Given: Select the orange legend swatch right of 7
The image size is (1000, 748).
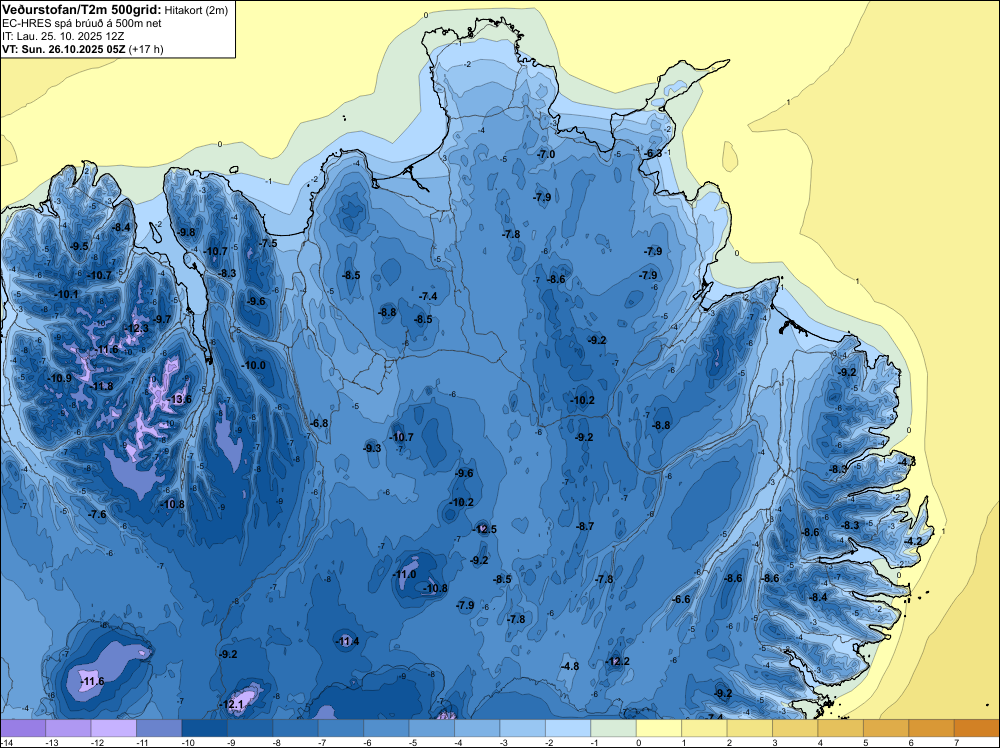Looking at the screenshot, I should point(977,728).
